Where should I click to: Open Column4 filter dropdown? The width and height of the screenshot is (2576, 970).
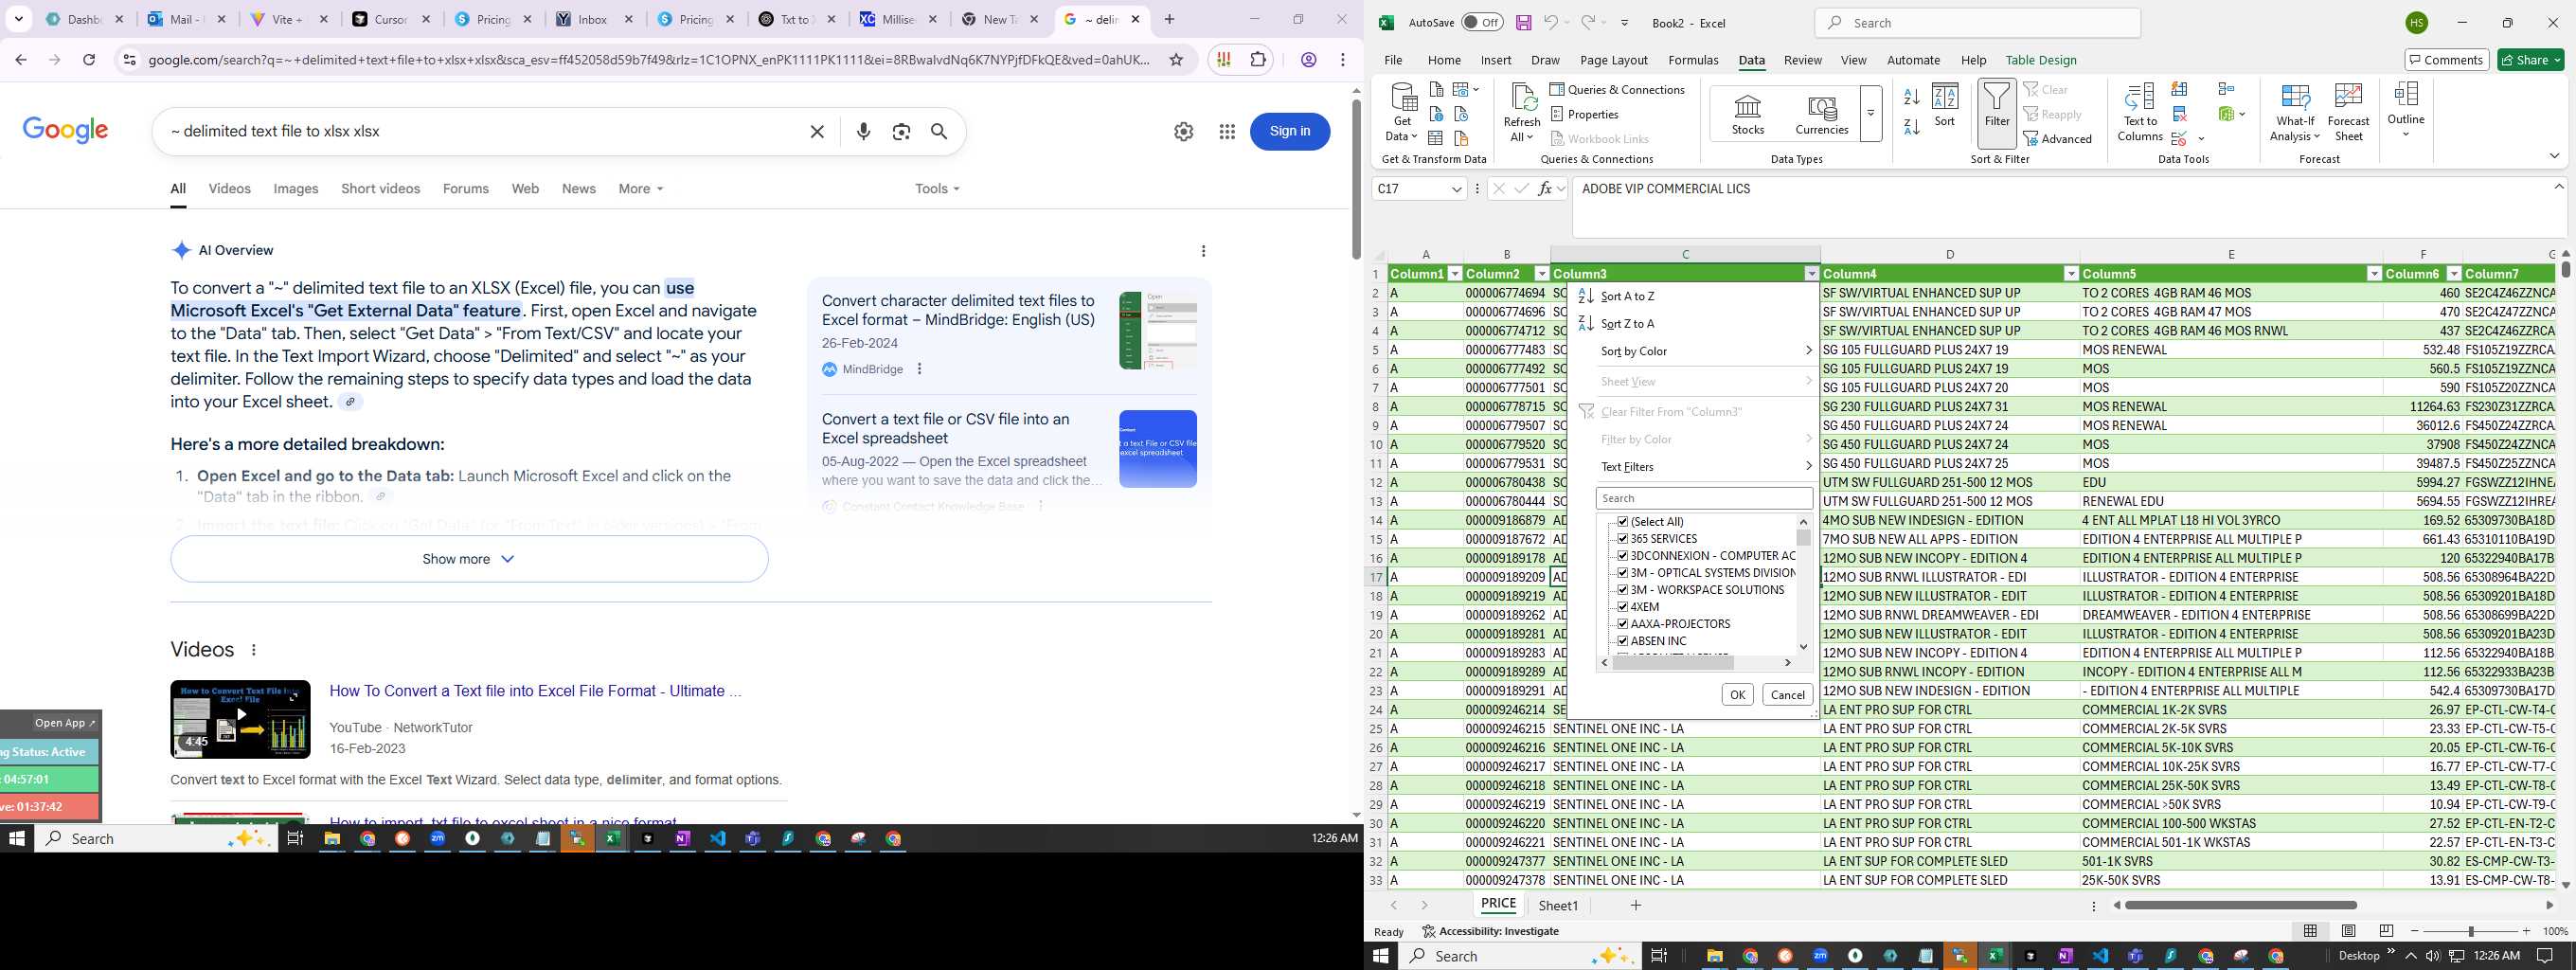2071,274
